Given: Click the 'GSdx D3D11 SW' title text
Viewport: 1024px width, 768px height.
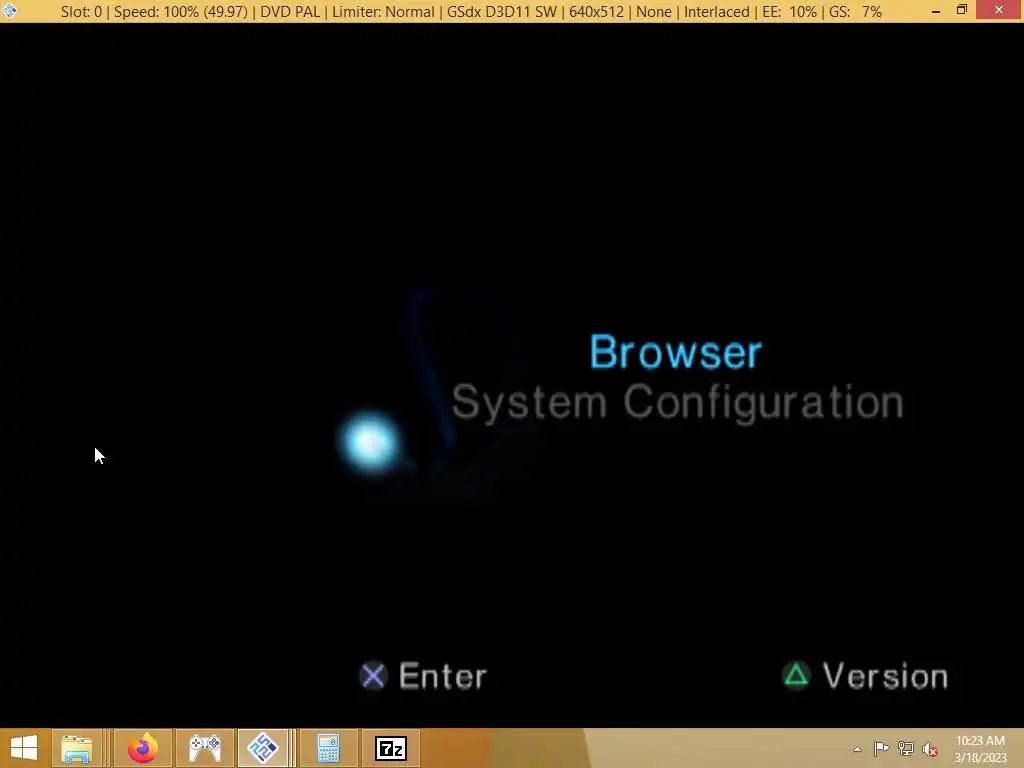Looking at the screenshot, I should pyautogui.click(x=502, y=12).
